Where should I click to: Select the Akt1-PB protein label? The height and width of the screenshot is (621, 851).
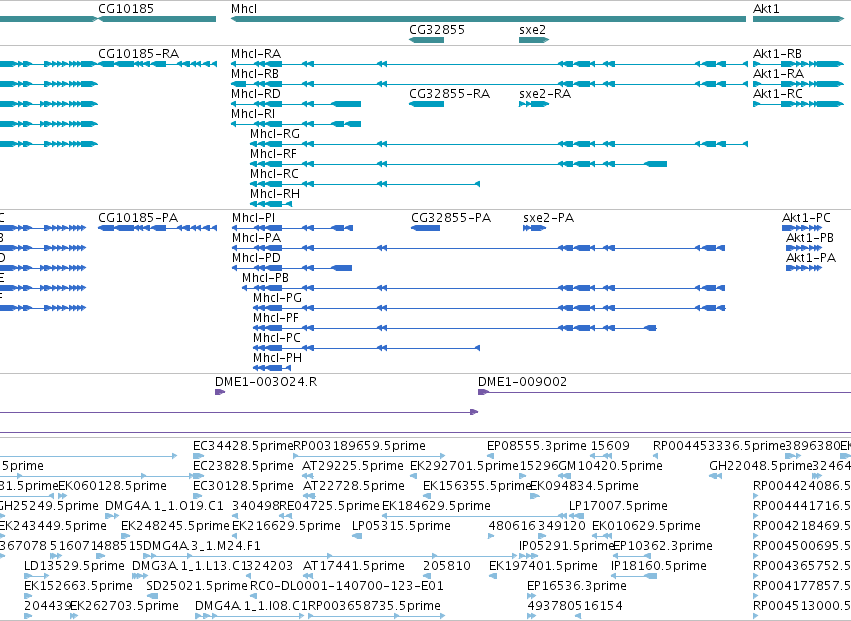tap(810, 238)
